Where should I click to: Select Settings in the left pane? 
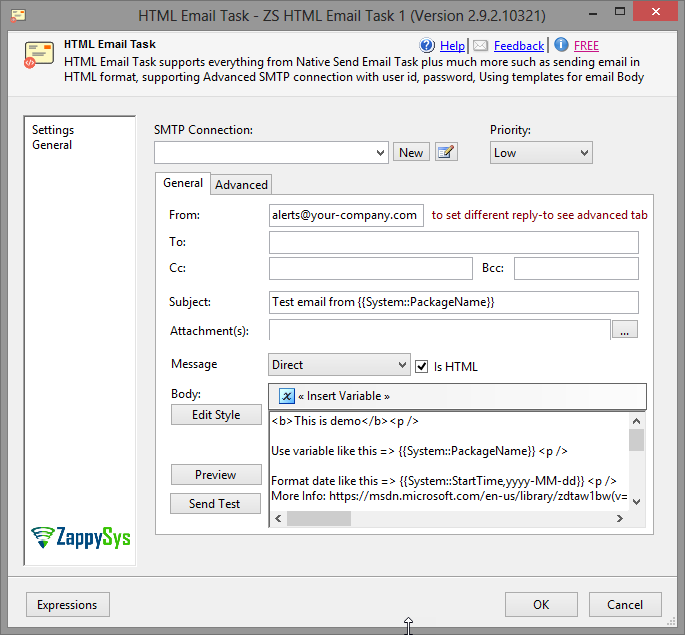[x=53, y=130]
